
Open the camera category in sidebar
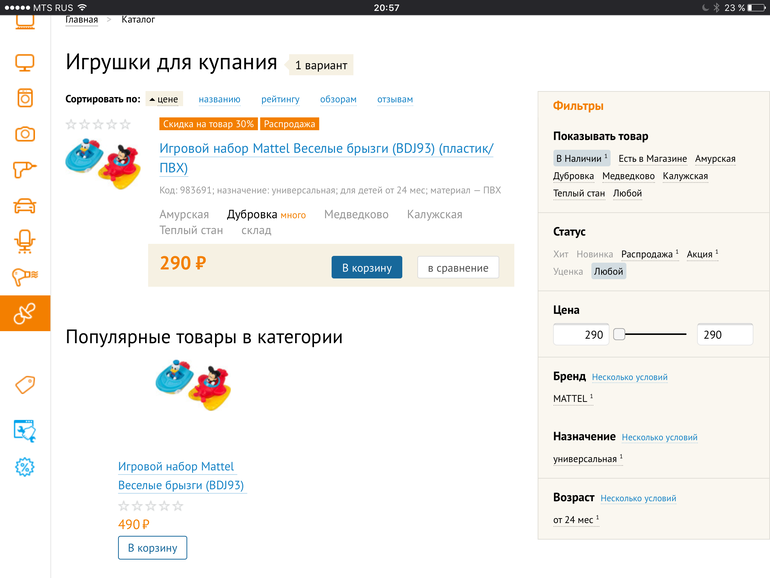coord(25,134)
